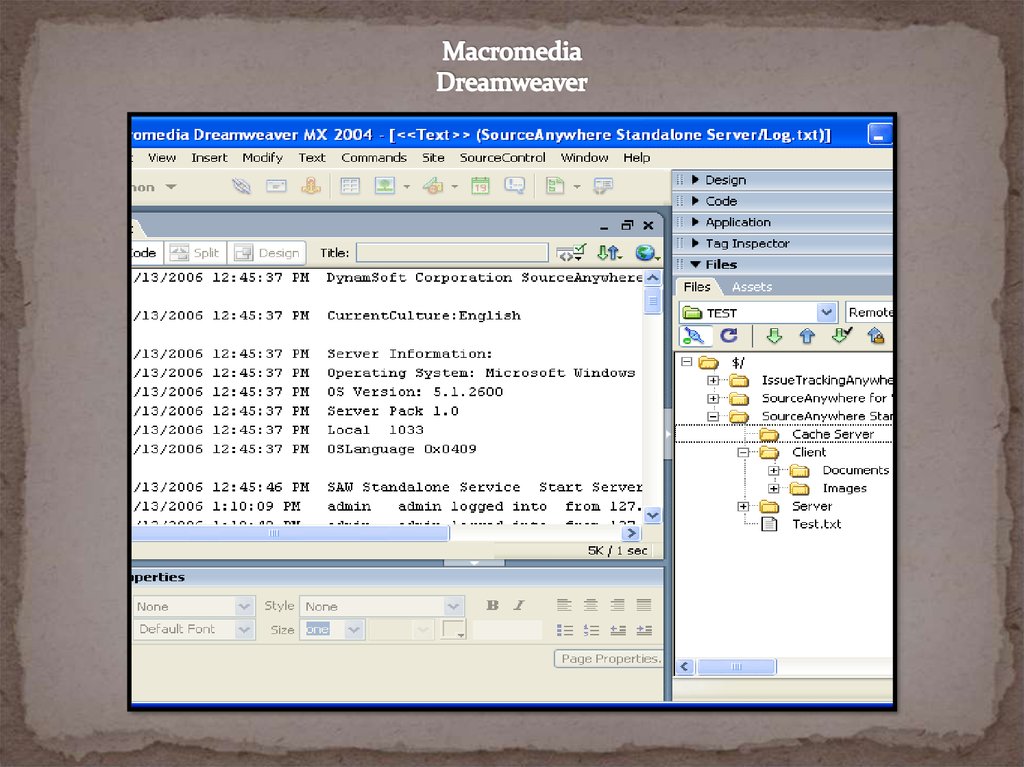Image resolution: width=1024 pixels, height=767 pixels.
Task: Click the connect to remote host icon
Action: click(695, 335)
